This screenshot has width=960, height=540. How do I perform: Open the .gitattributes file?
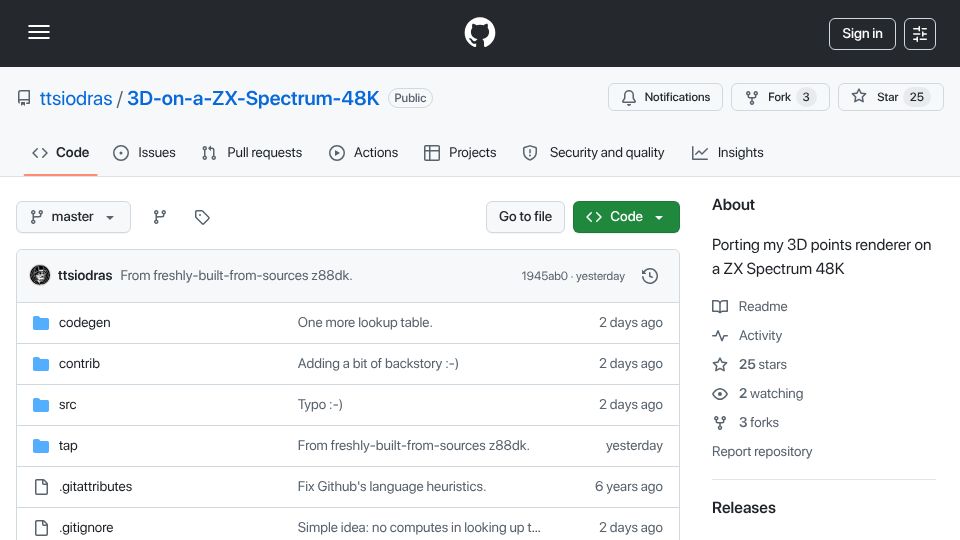click(x=96, y=487)
